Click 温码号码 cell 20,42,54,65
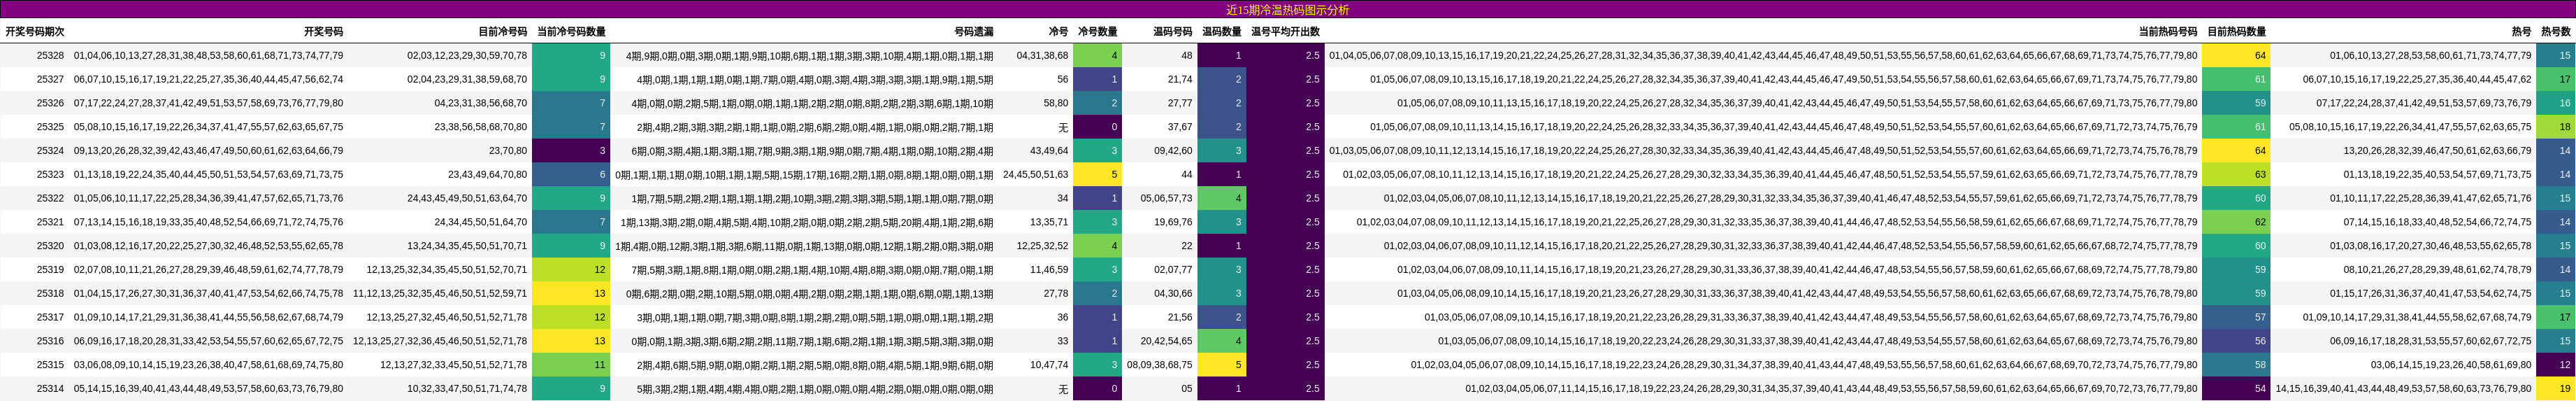Image resolution: width=2576 pixels, height=401 pixels. point(1166,341)
